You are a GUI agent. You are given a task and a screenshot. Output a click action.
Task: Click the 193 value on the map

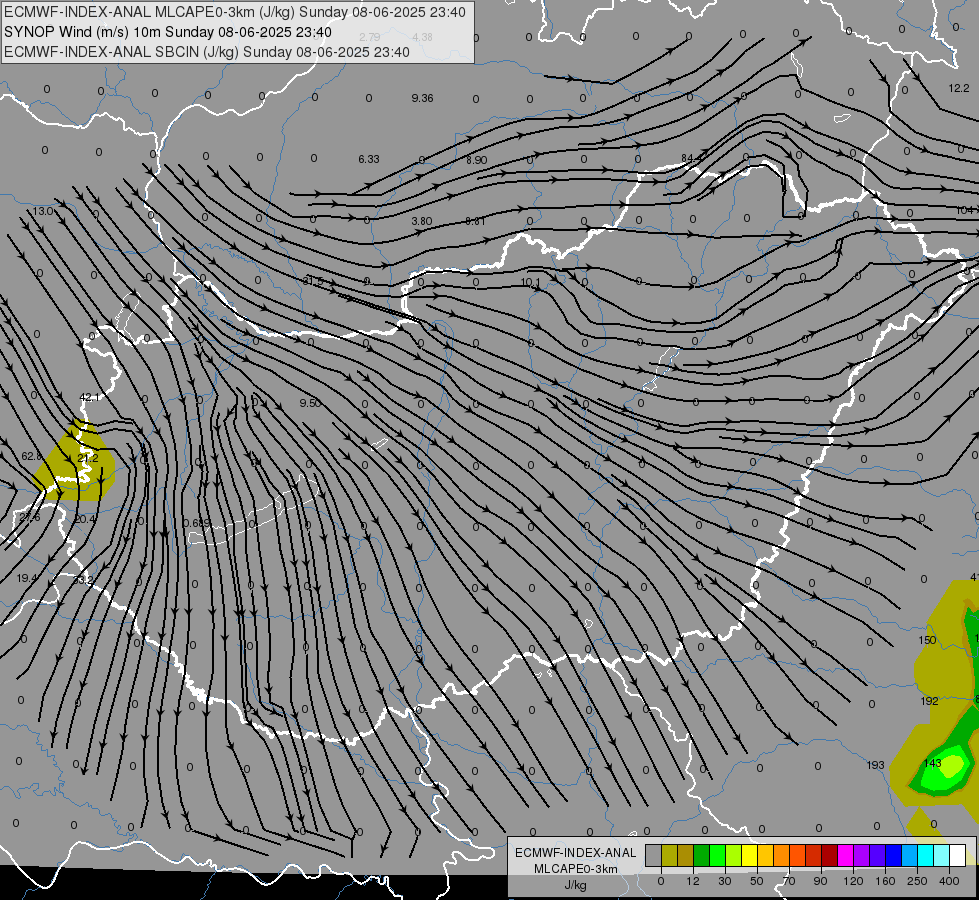click(875, 765)
